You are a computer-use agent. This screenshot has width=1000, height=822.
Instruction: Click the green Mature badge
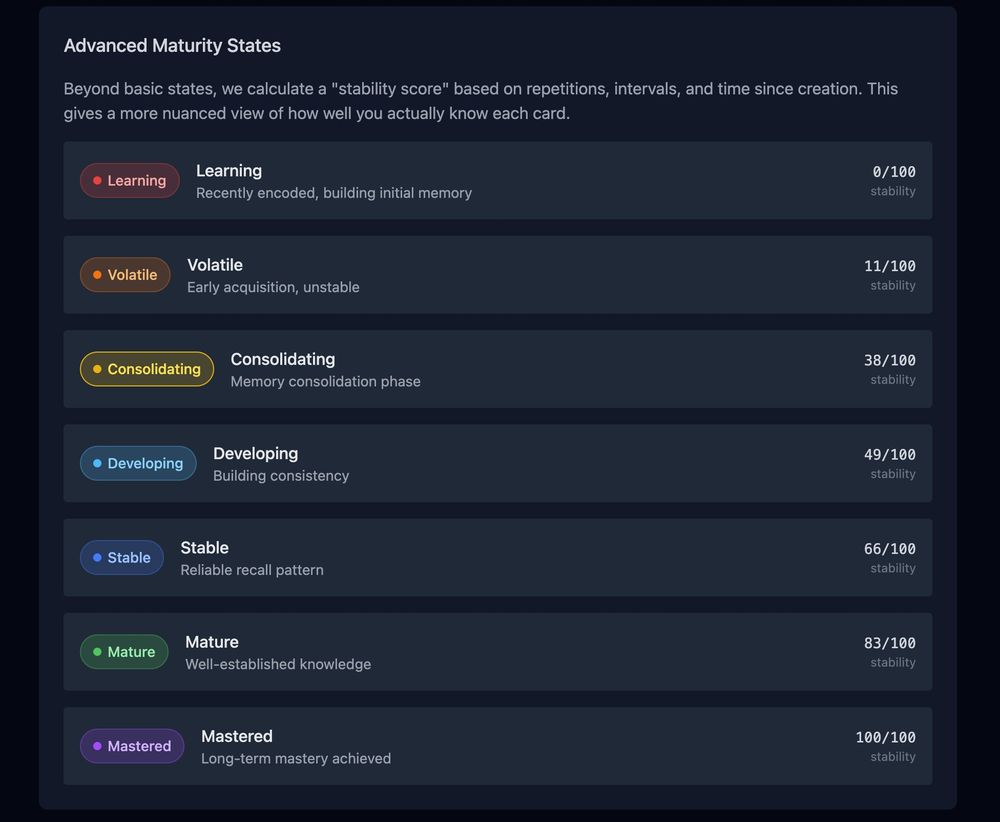[124, 652]
